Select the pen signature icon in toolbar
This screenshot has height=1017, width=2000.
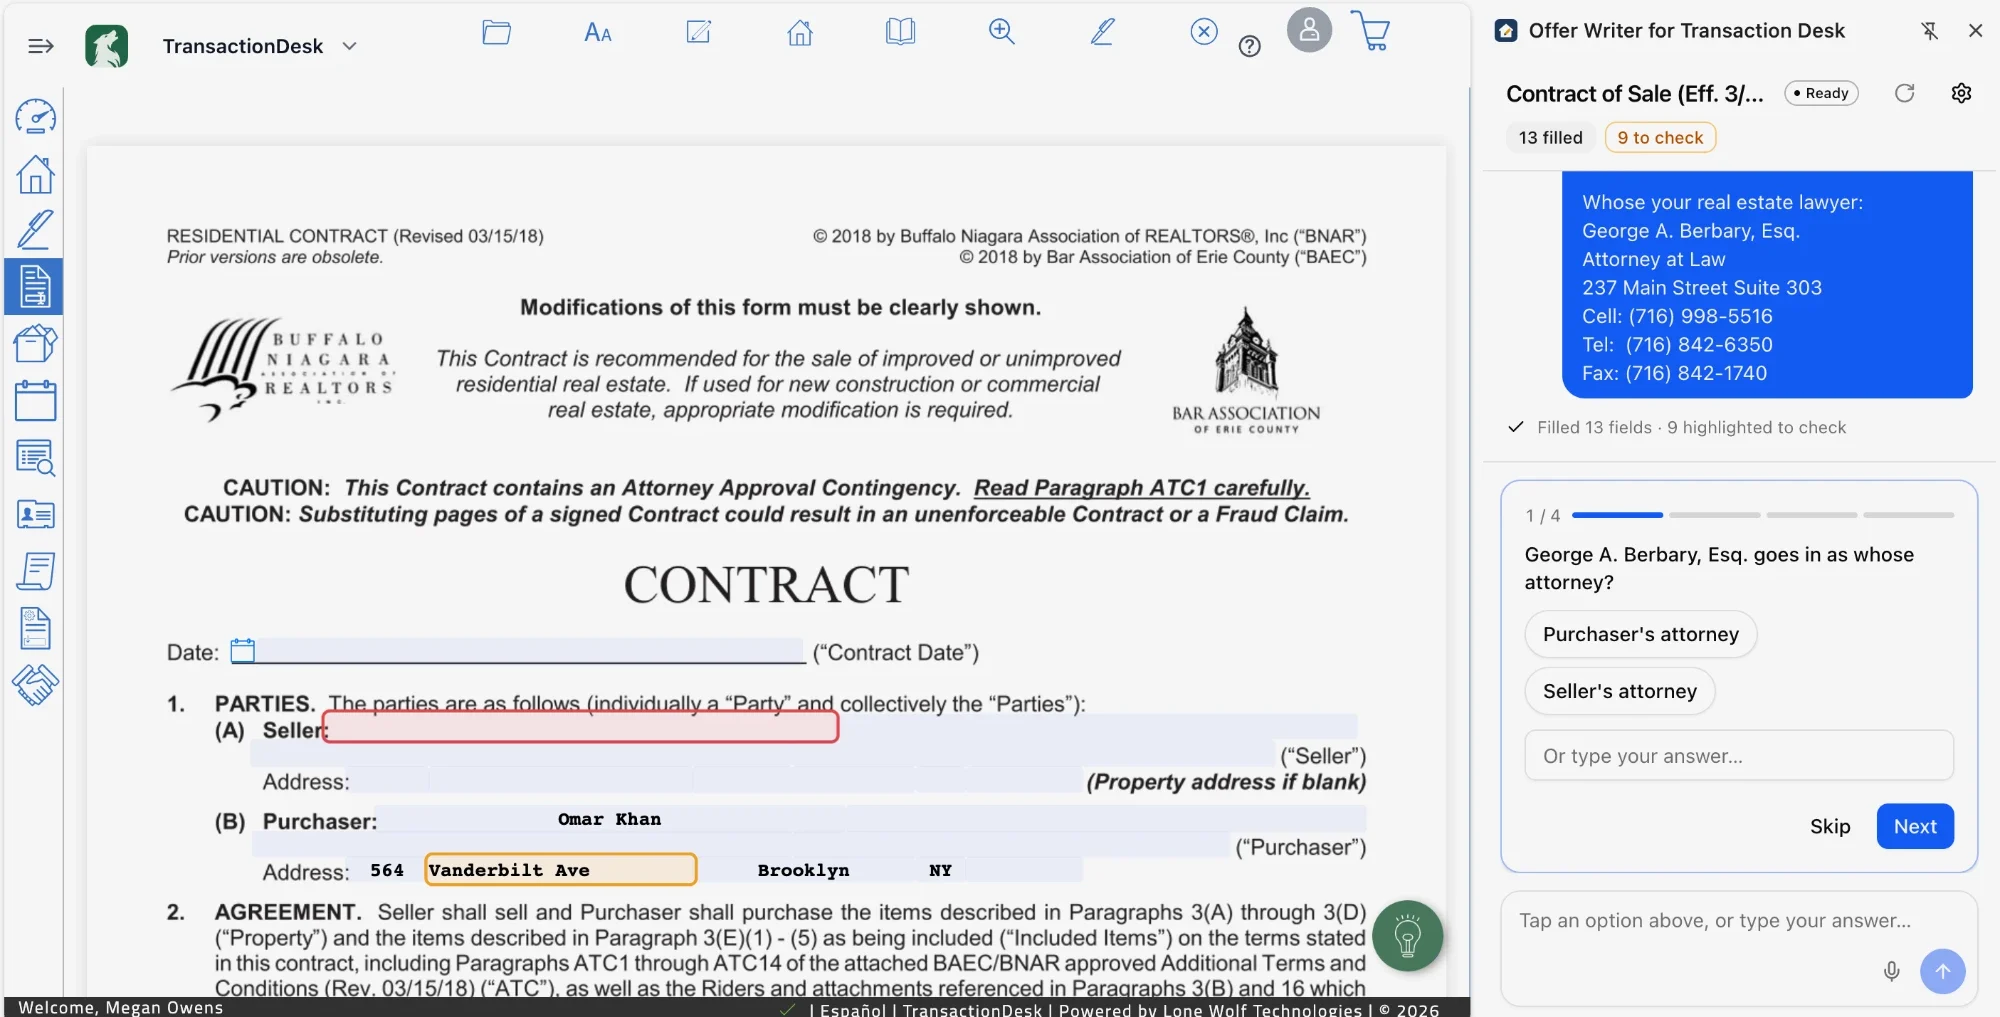coord(1102,32)
